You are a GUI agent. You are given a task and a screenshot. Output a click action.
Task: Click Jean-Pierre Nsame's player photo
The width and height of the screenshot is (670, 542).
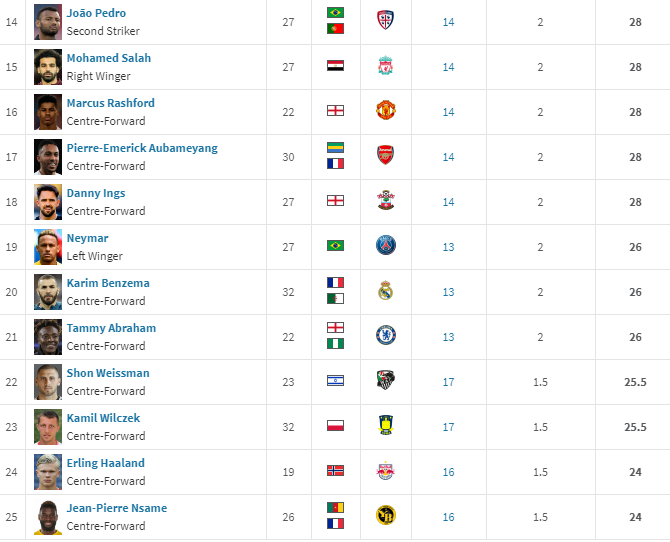pos(48,517)
